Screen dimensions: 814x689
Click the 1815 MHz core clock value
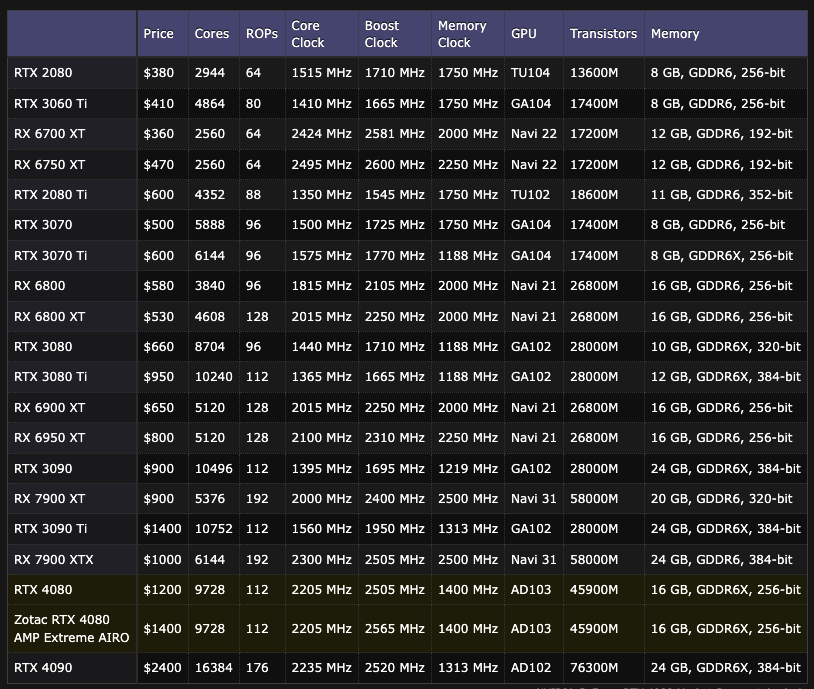(x=321, y=286)
